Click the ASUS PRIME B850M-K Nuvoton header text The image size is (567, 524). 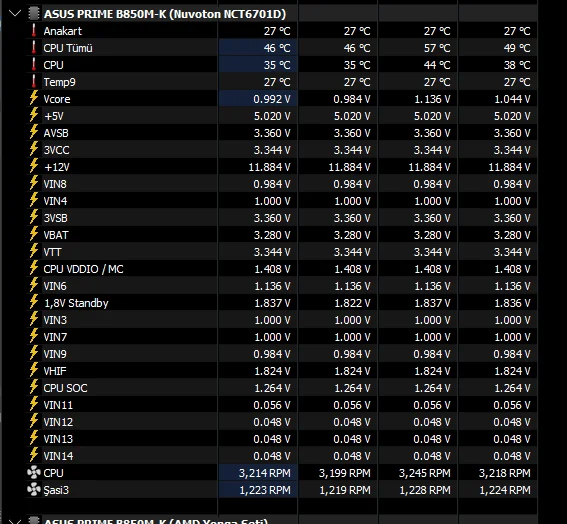165,14
